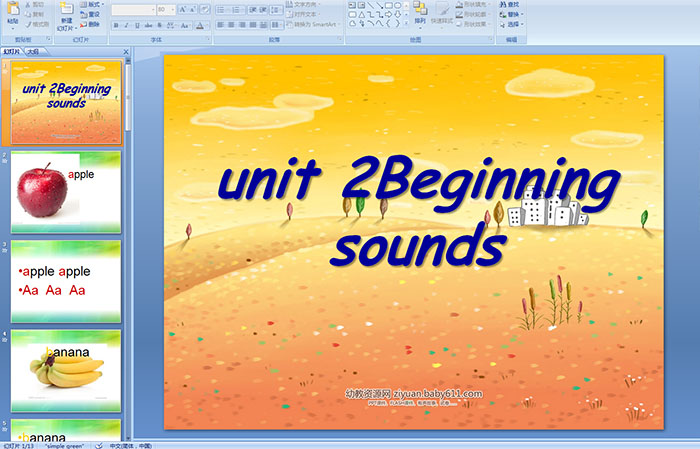This screenshot has width=700, height=449.
Task: Select the Isosceles Triangle shape
Action: [362, 15]
